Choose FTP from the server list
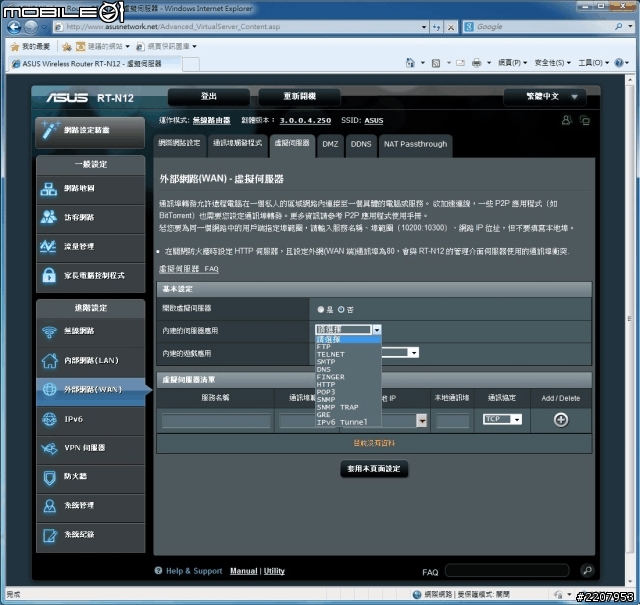 348,347
